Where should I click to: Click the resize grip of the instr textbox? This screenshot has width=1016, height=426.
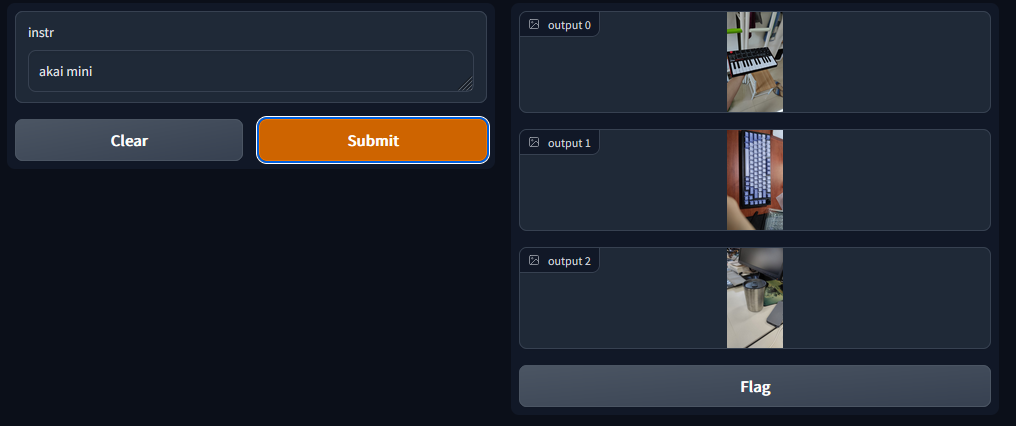point(467,84)
